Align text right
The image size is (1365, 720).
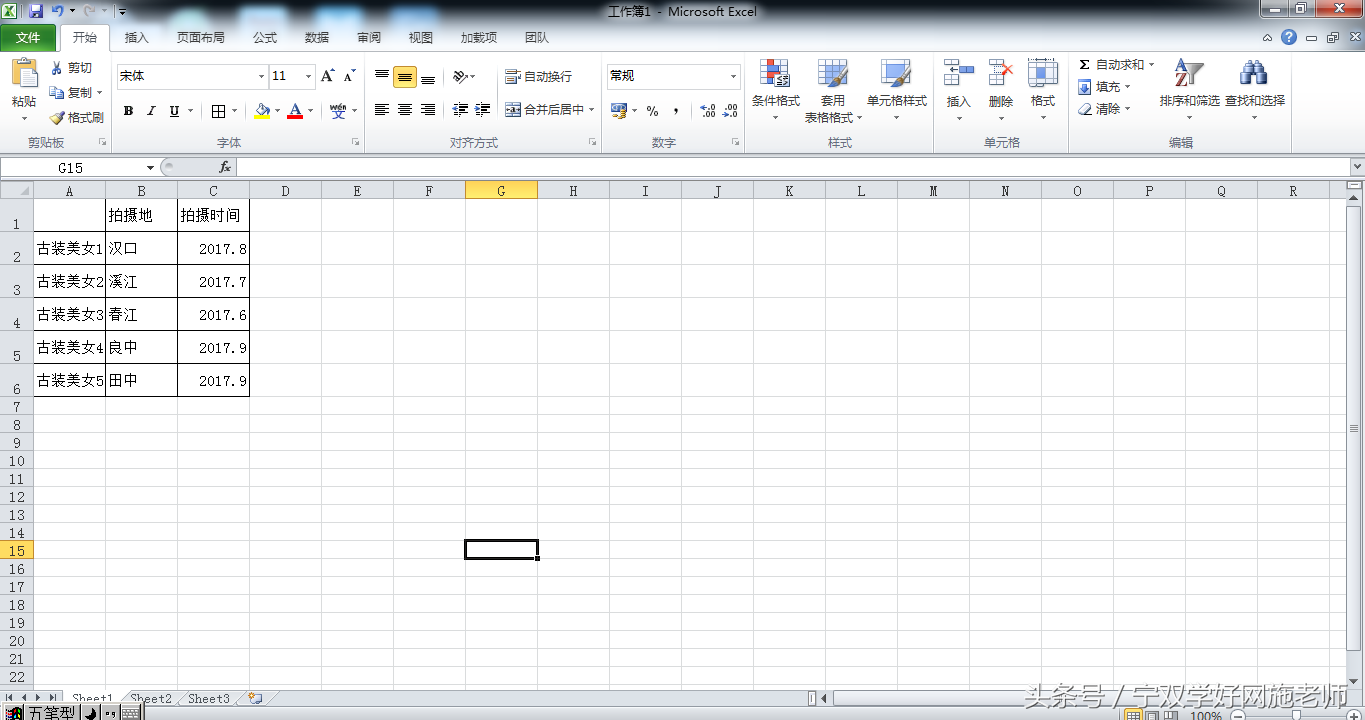428,110
